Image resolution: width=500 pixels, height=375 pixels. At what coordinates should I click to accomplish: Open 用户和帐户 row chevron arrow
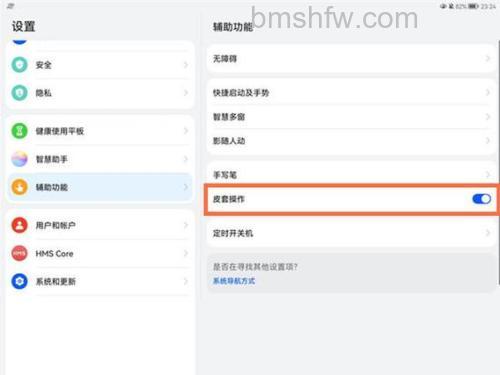(186, 225)
